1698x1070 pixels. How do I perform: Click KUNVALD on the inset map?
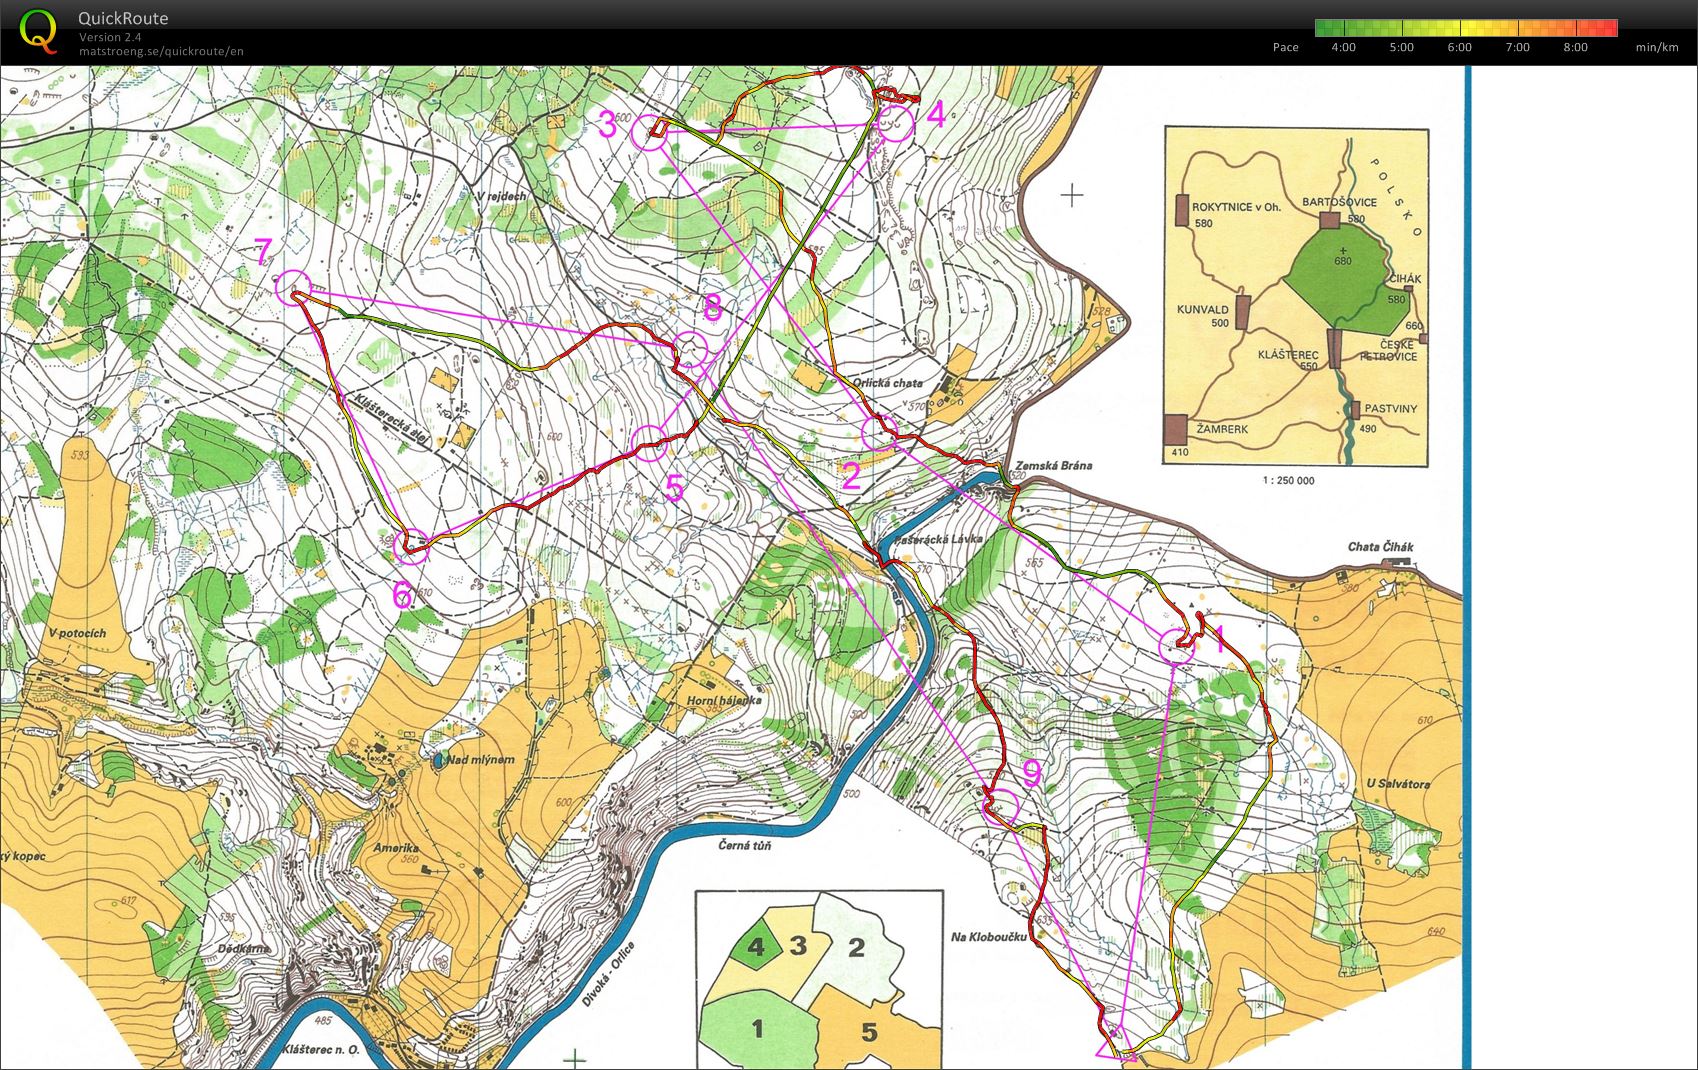pyautogui.click(x=1203, y=310)
